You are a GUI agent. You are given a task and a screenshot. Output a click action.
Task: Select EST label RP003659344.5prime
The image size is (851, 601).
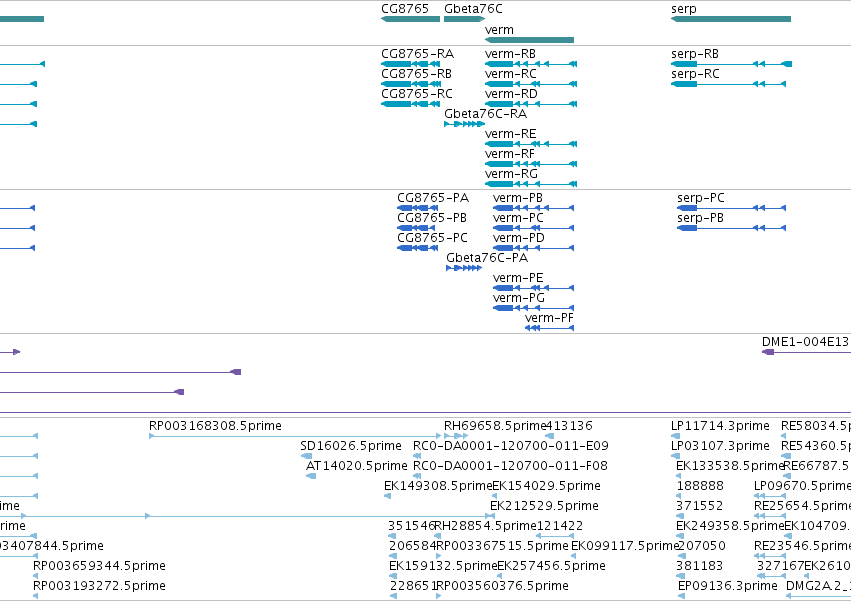[99, 566]
